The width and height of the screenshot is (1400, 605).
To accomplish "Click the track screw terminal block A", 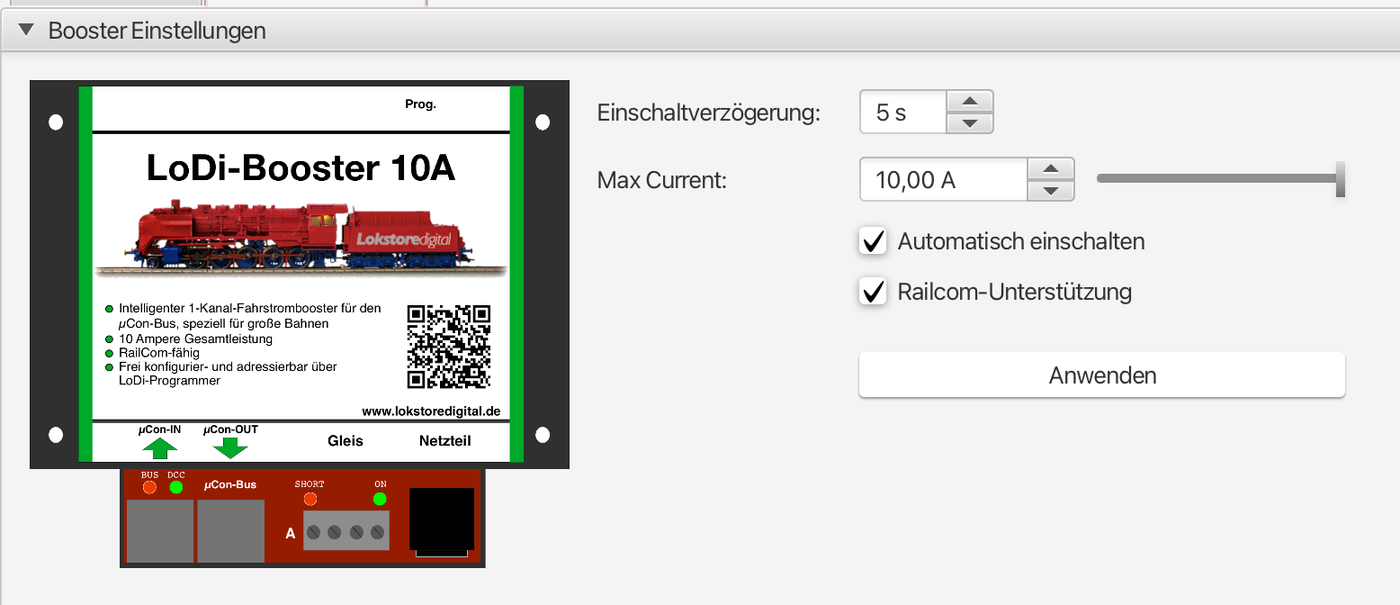I will tap(346, 532).
